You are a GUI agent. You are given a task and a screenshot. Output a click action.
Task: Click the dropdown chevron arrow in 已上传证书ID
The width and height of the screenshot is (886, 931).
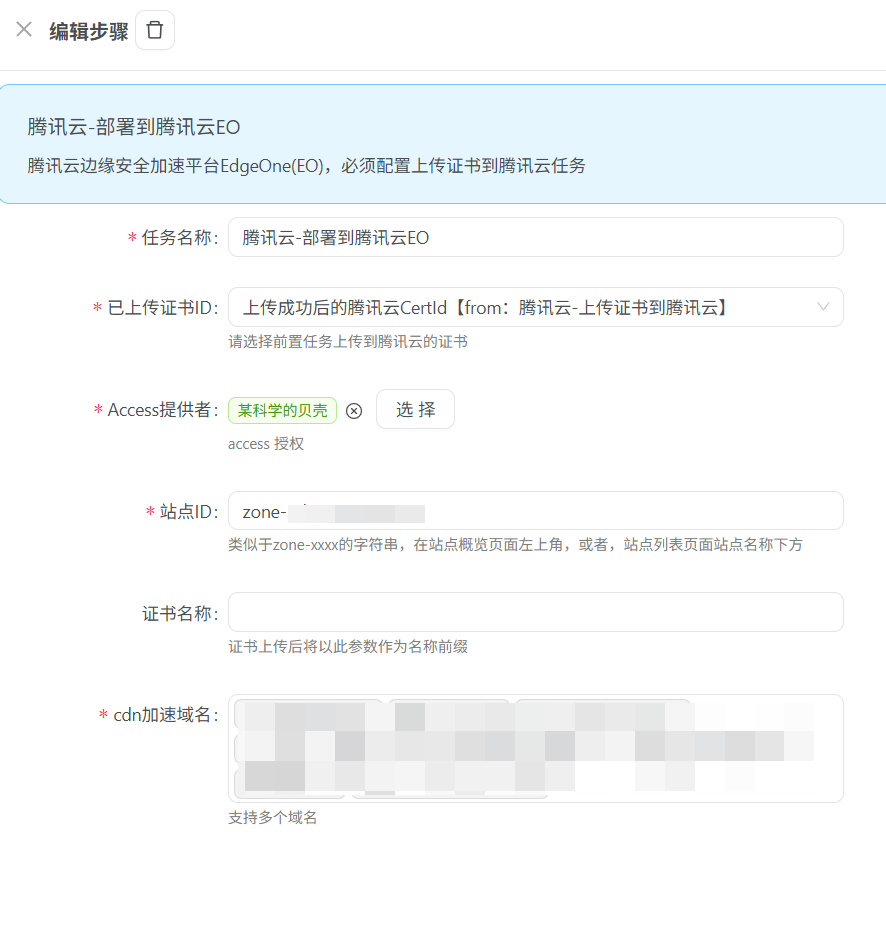823,307
